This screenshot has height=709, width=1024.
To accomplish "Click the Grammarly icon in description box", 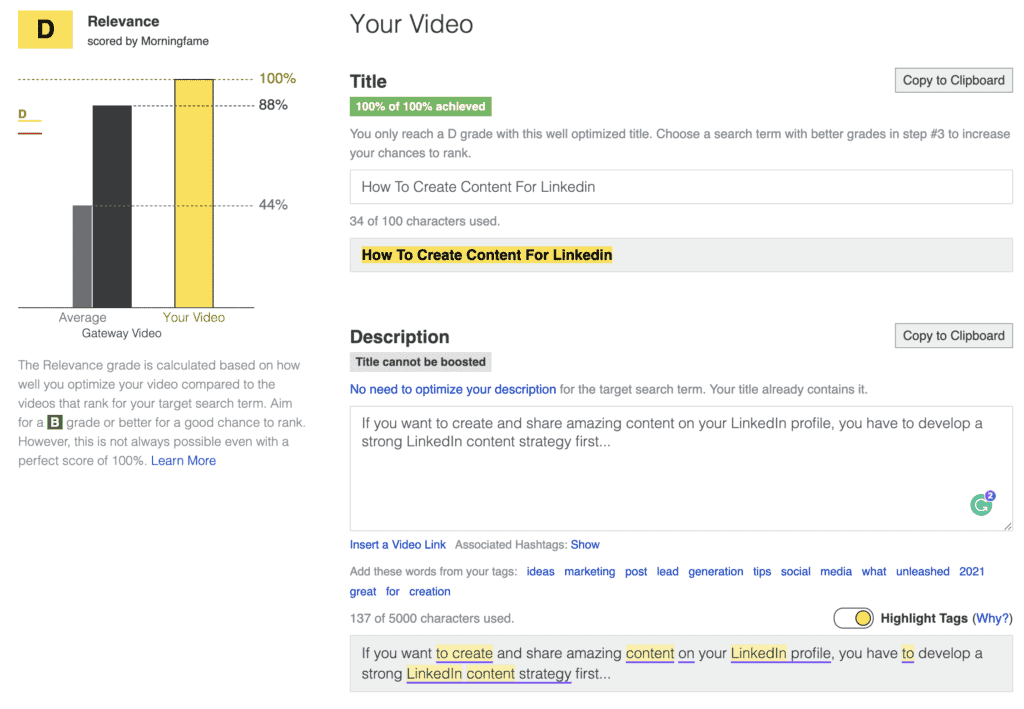I will pyautogui.click(x=981, y=504).
